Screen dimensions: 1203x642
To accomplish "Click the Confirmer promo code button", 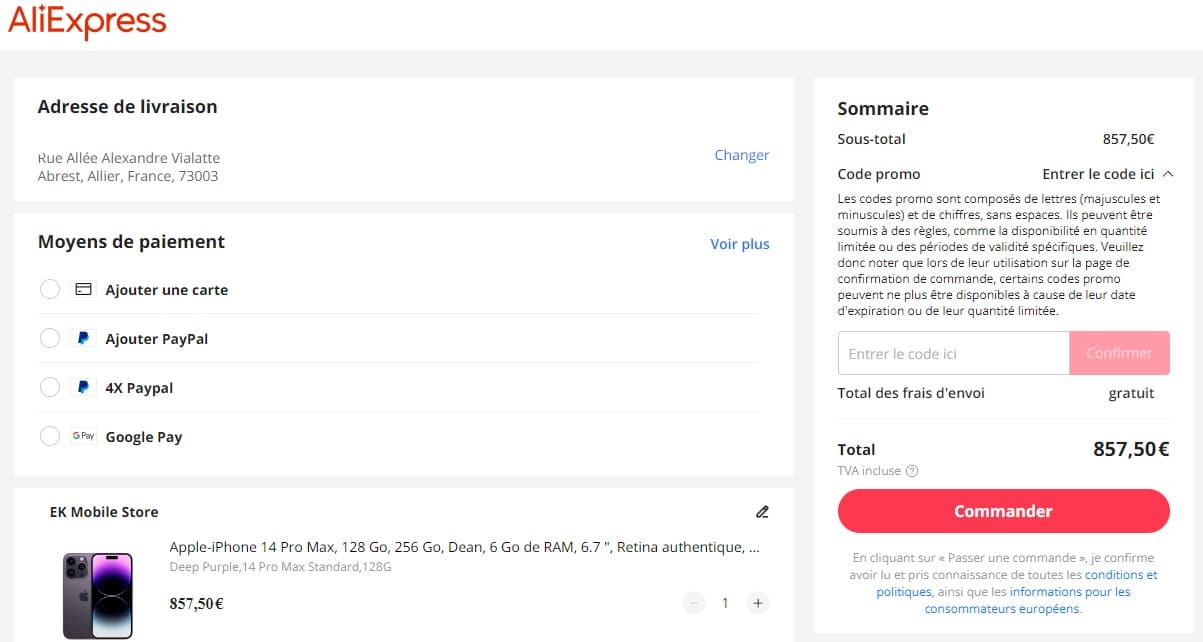I will coord(1119,353).
